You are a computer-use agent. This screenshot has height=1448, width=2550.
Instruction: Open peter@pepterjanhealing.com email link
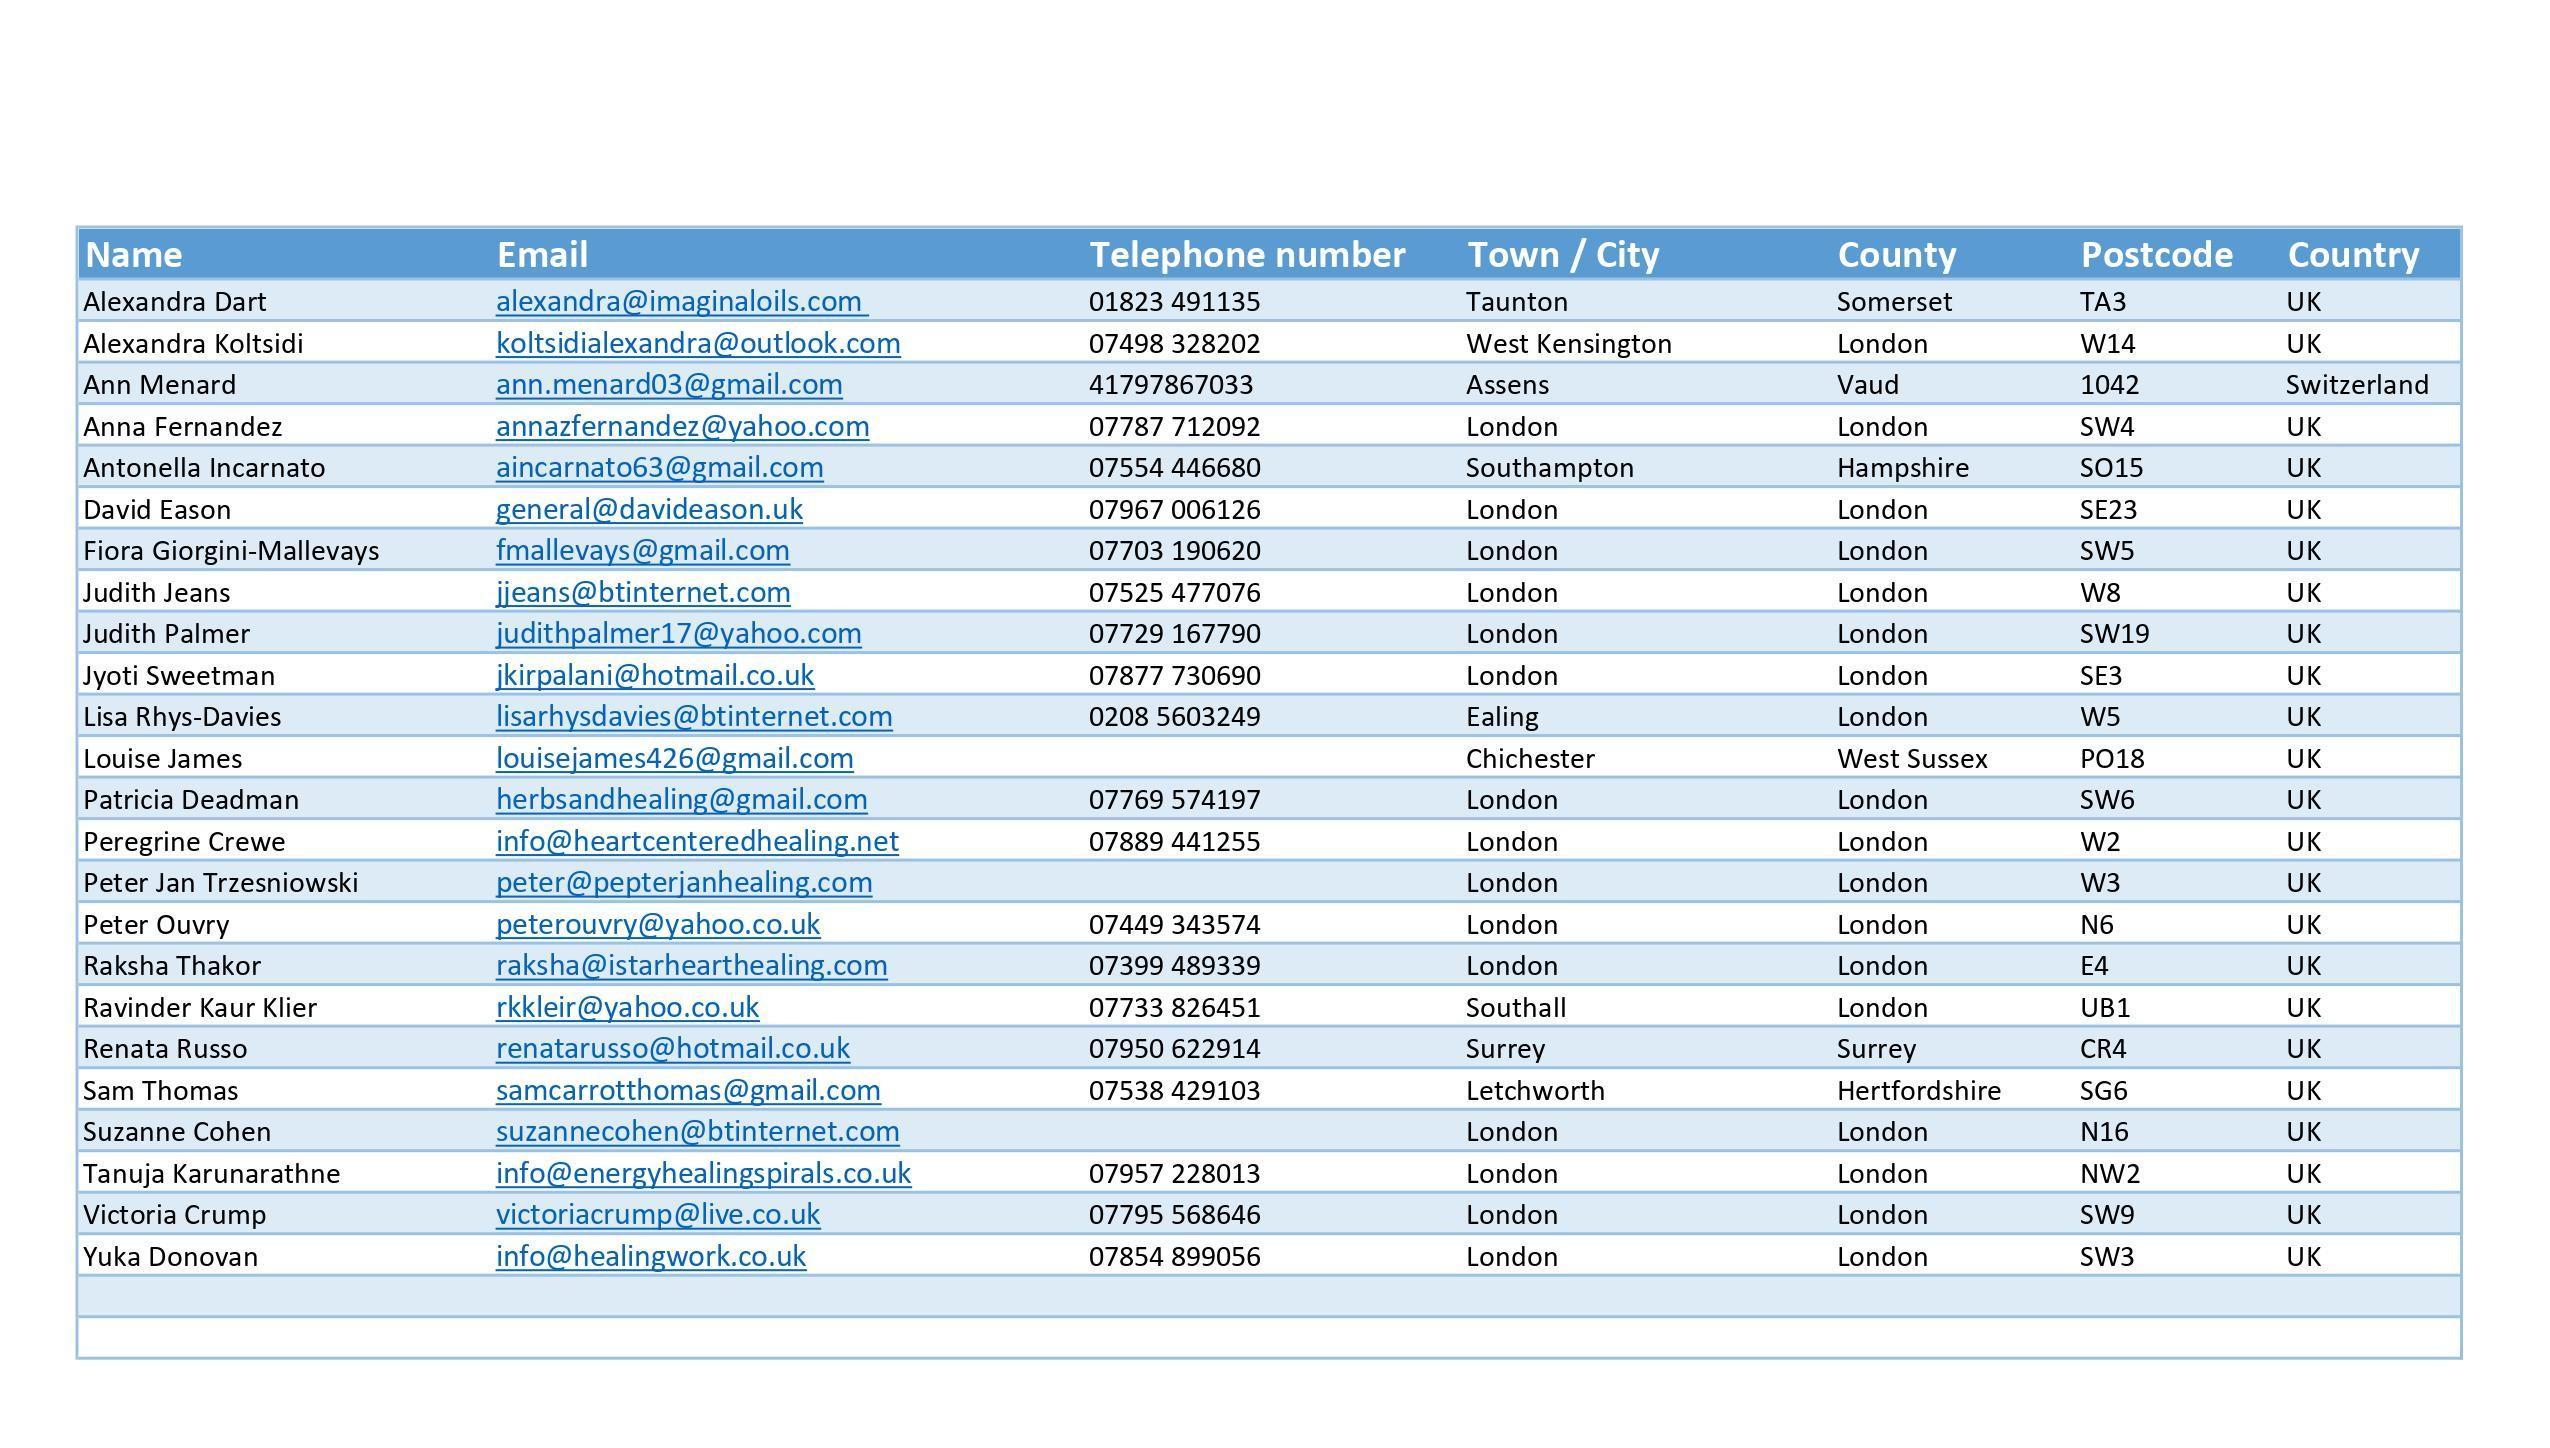[684, 882]
